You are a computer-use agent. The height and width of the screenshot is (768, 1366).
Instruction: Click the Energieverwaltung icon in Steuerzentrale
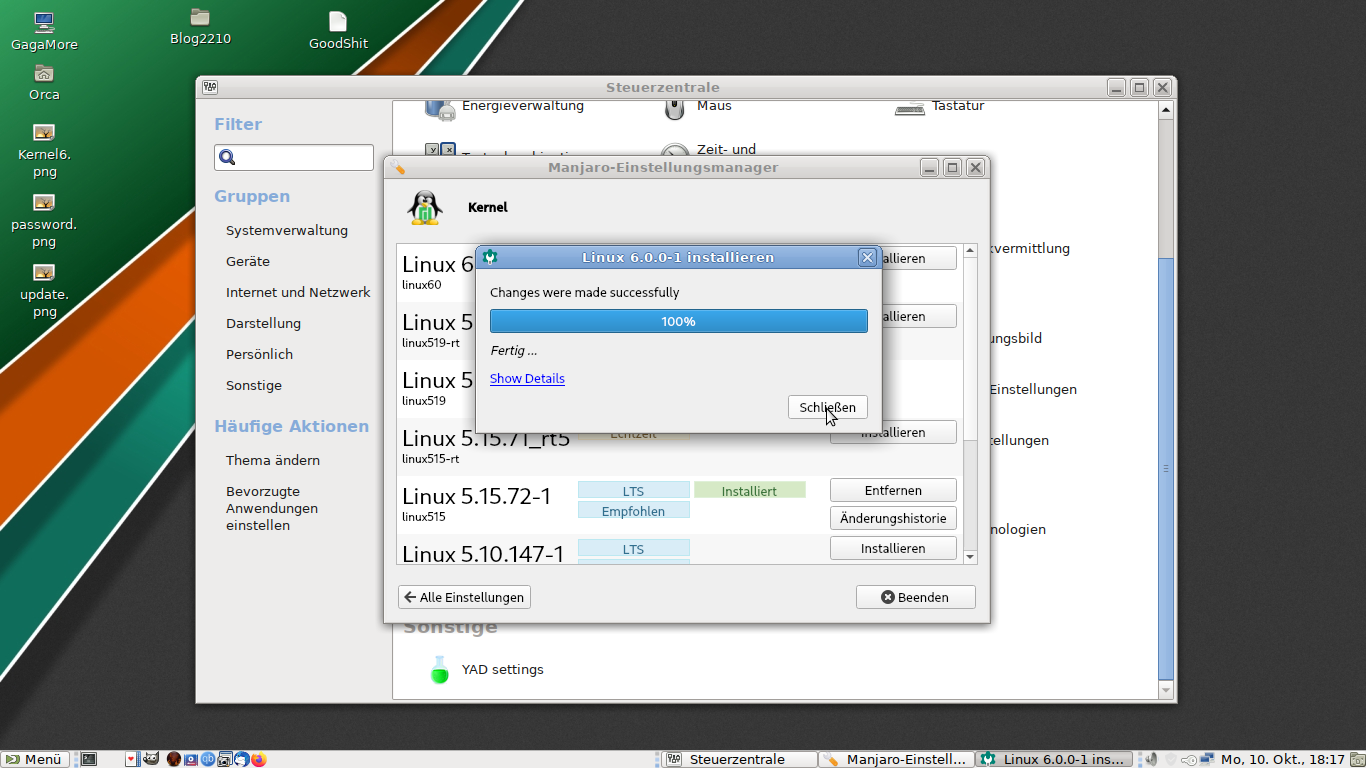(x=440, y=108)
